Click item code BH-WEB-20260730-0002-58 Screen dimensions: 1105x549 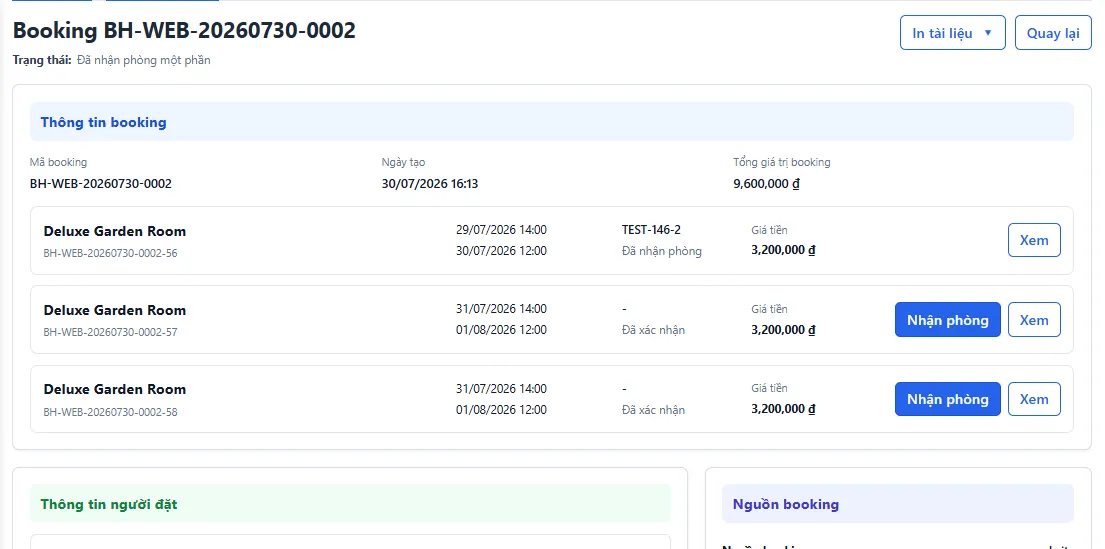(x=111, y=411)
